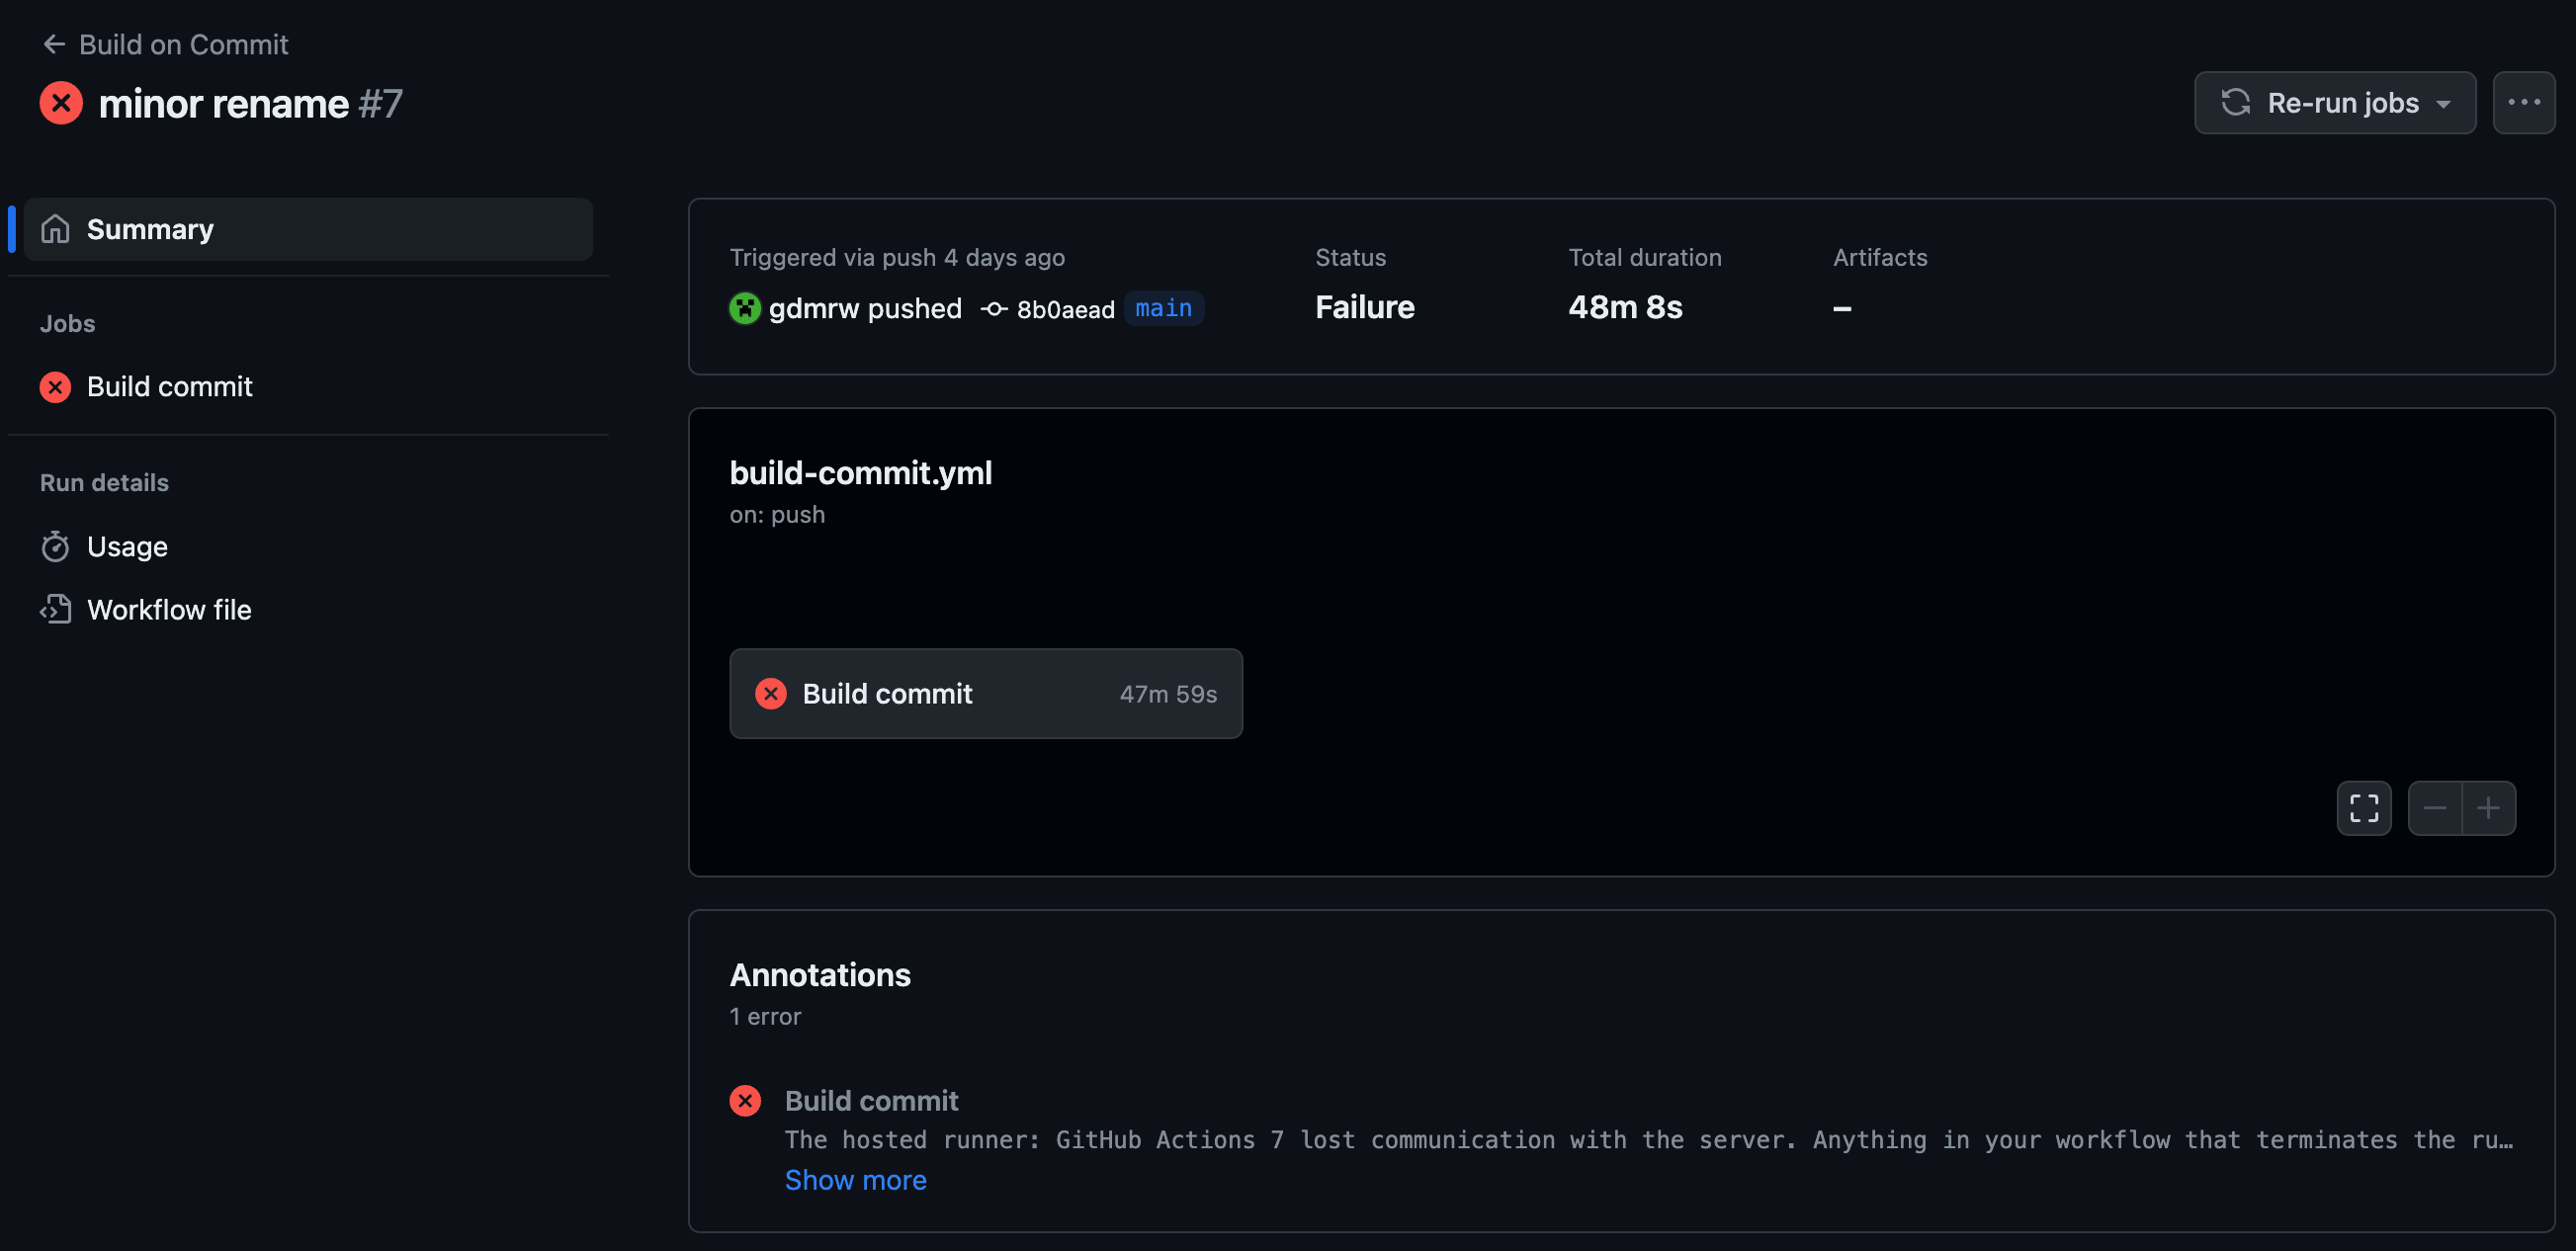Click the back arrow to Build on Commit

(54, 44)
